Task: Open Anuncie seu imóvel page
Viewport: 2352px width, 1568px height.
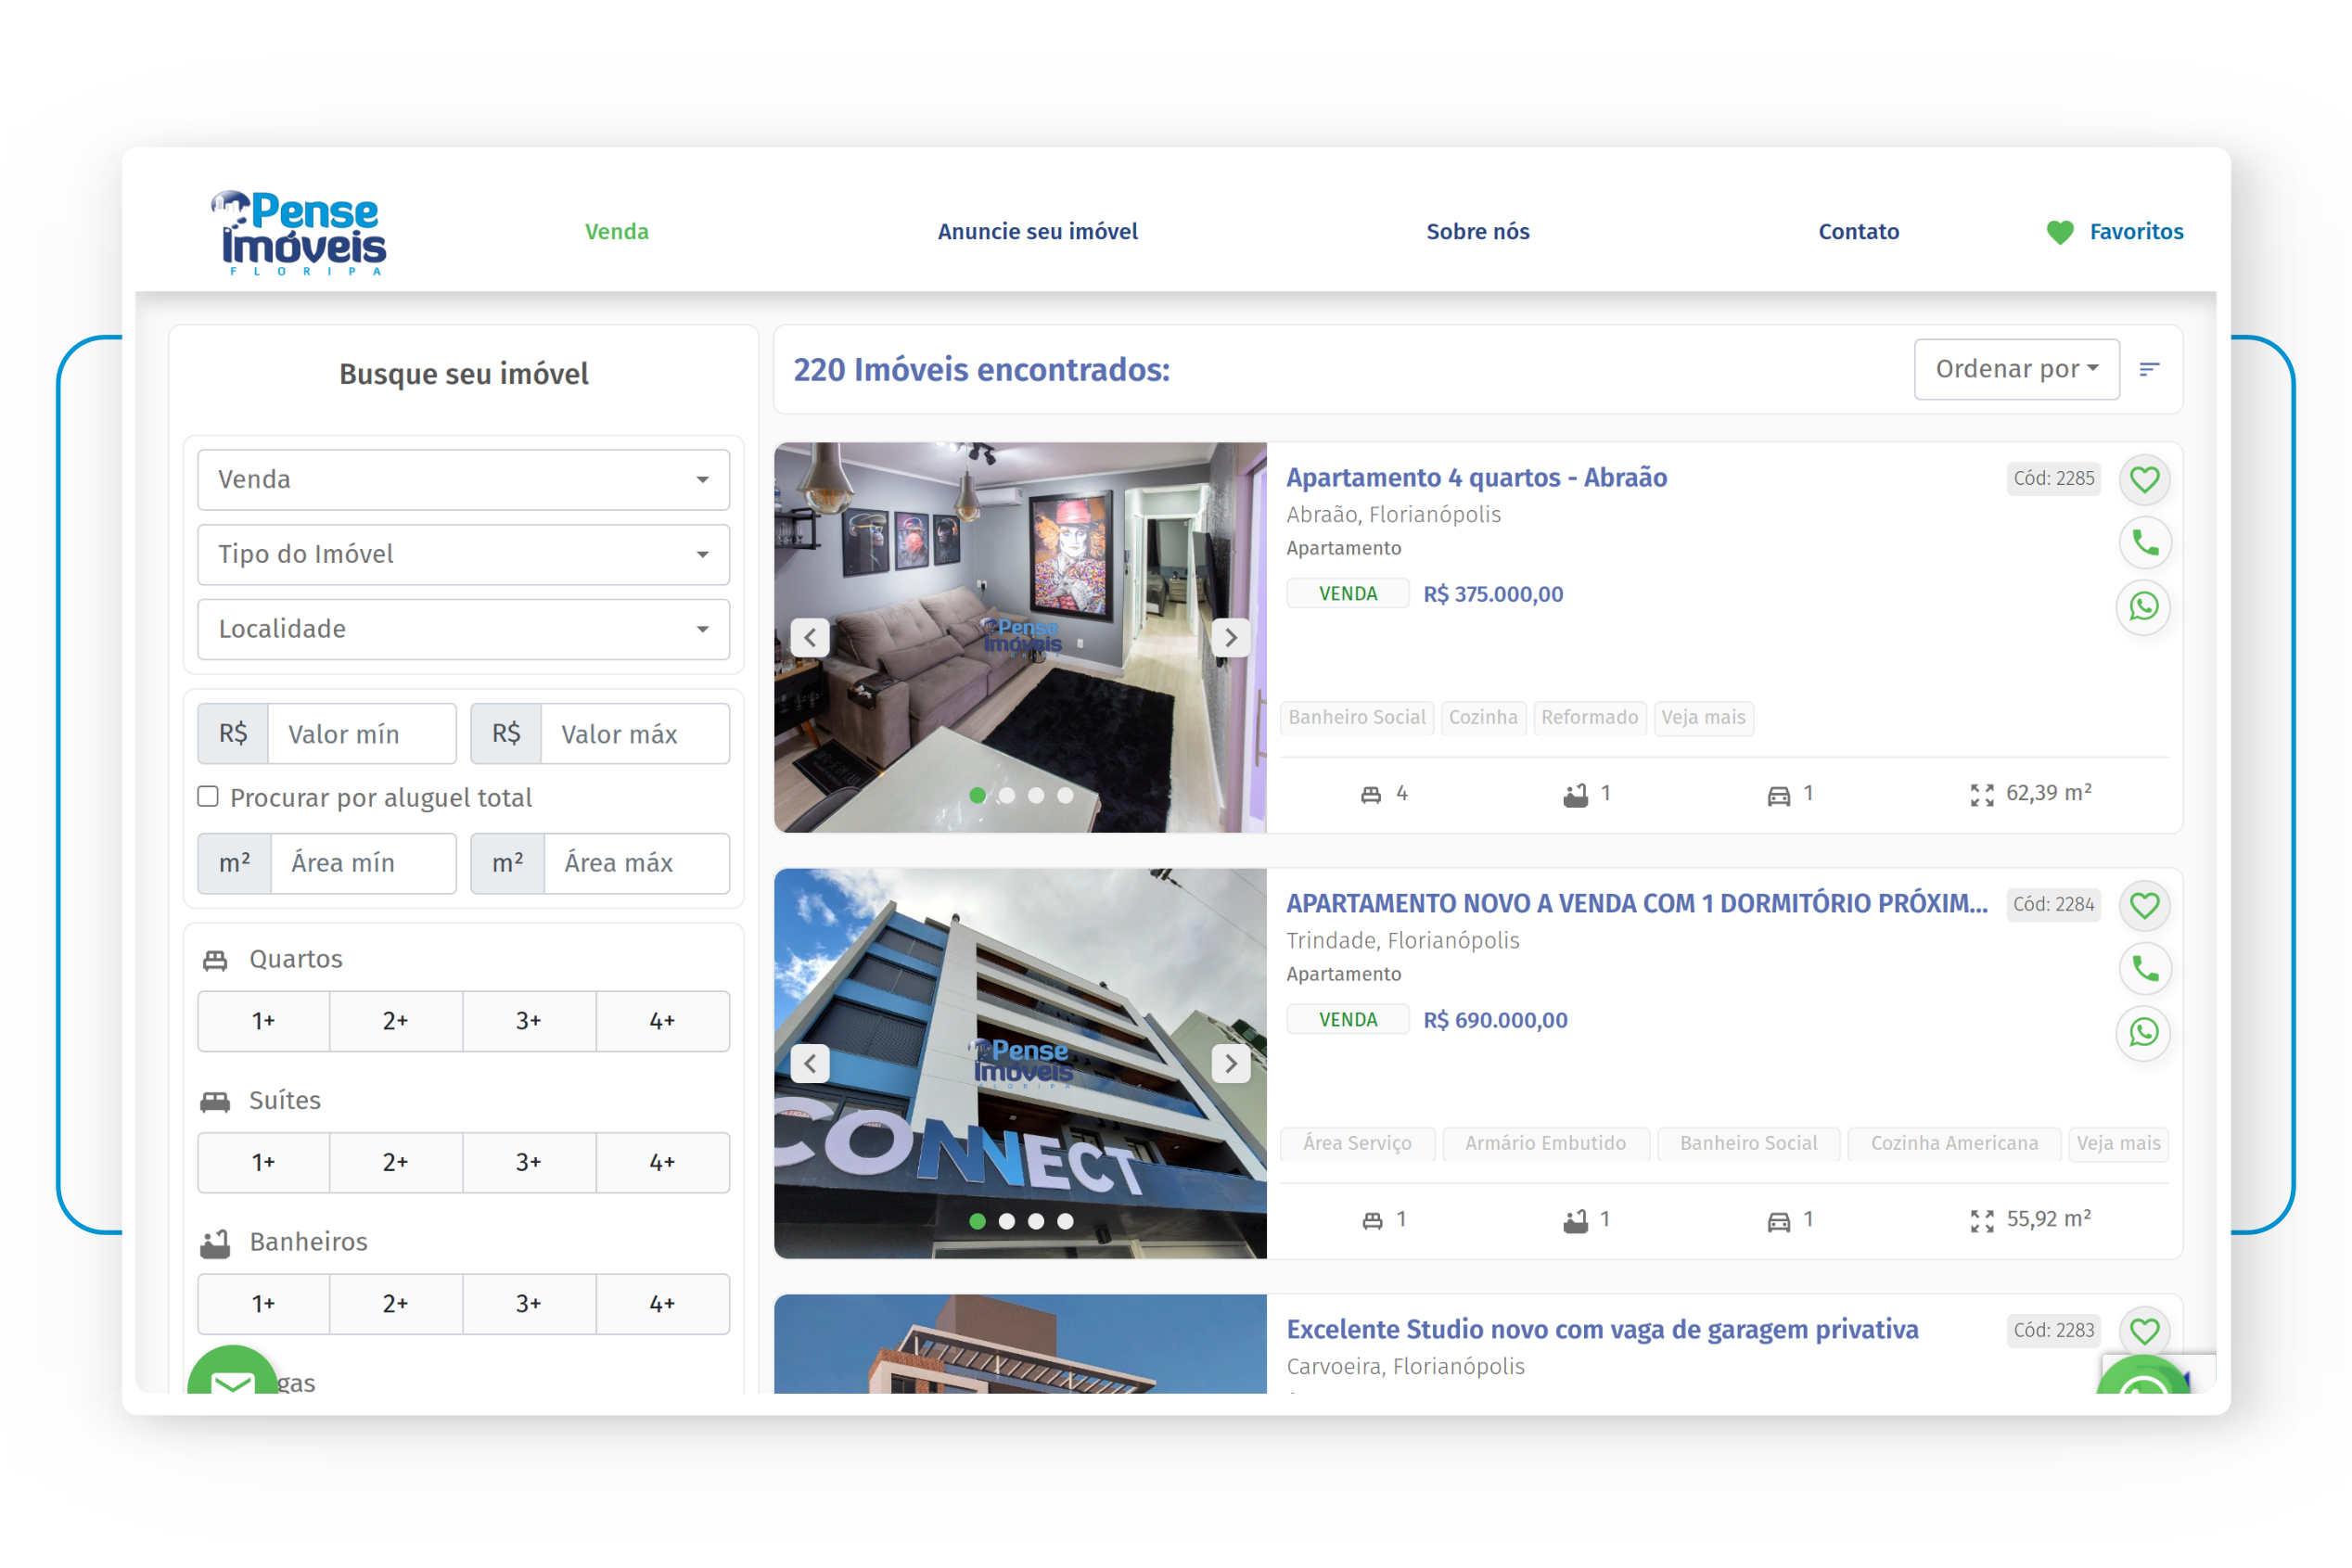Action: (1037, 231)
